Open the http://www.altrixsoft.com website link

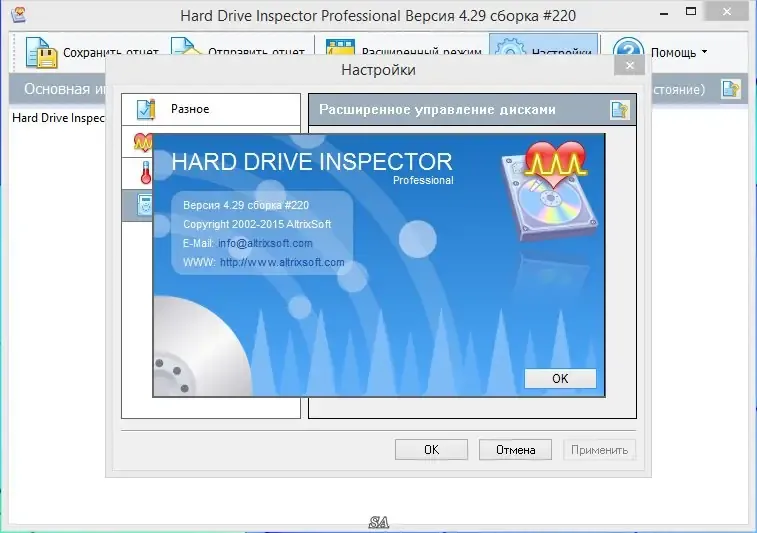click(282, 263)
